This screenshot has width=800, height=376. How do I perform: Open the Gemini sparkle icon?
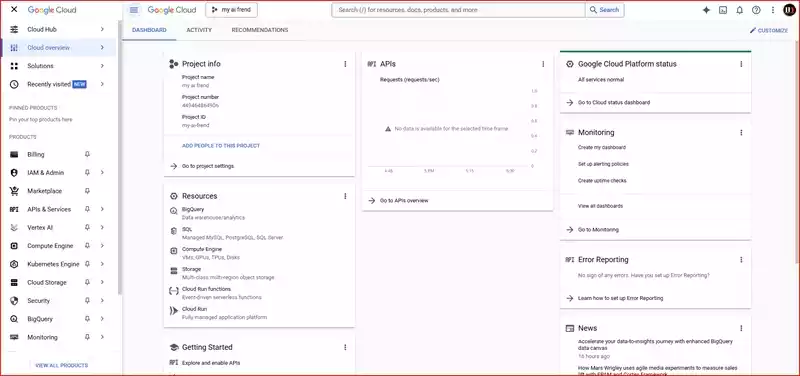pyautogui.click(x=706, y=10)
